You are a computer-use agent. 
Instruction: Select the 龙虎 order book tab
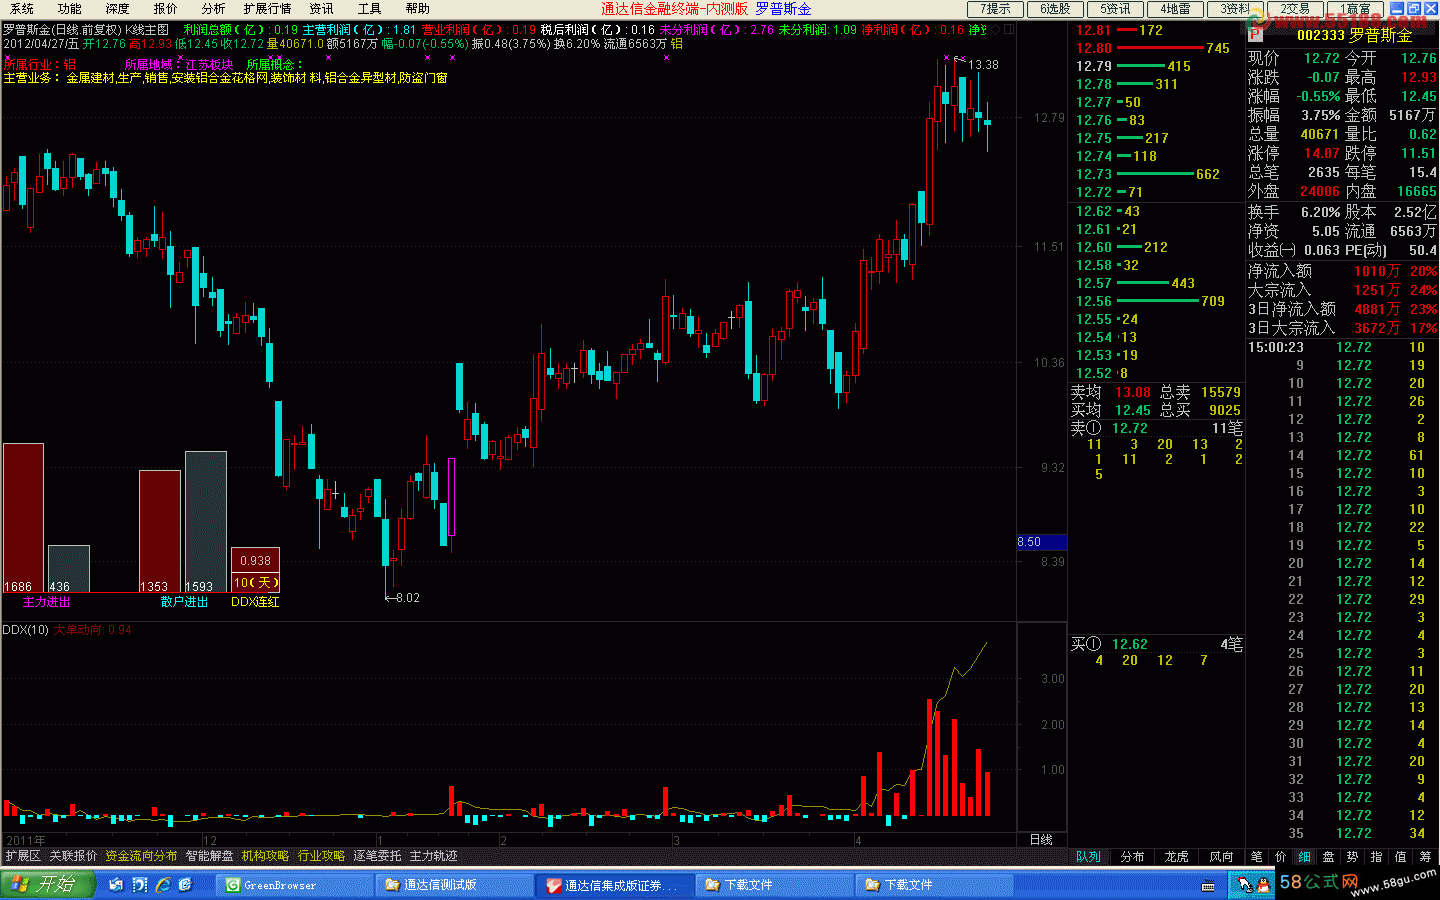pos(1176,857)
